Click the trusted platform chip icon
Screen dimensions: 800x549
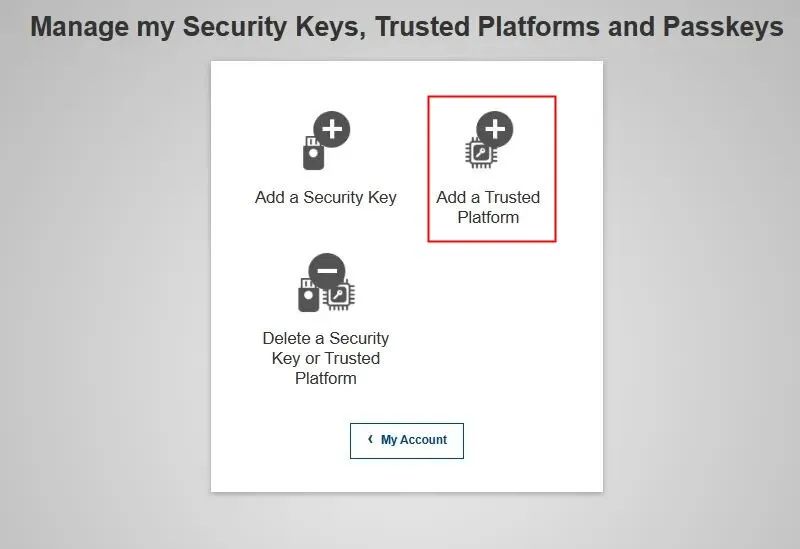(480, 153)
